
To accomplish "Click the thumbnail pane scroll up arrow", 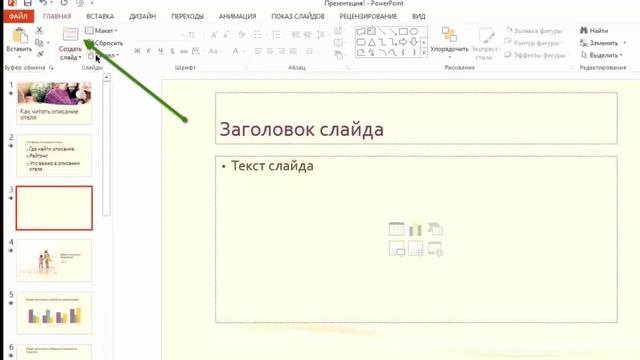I will click(107, 77).
